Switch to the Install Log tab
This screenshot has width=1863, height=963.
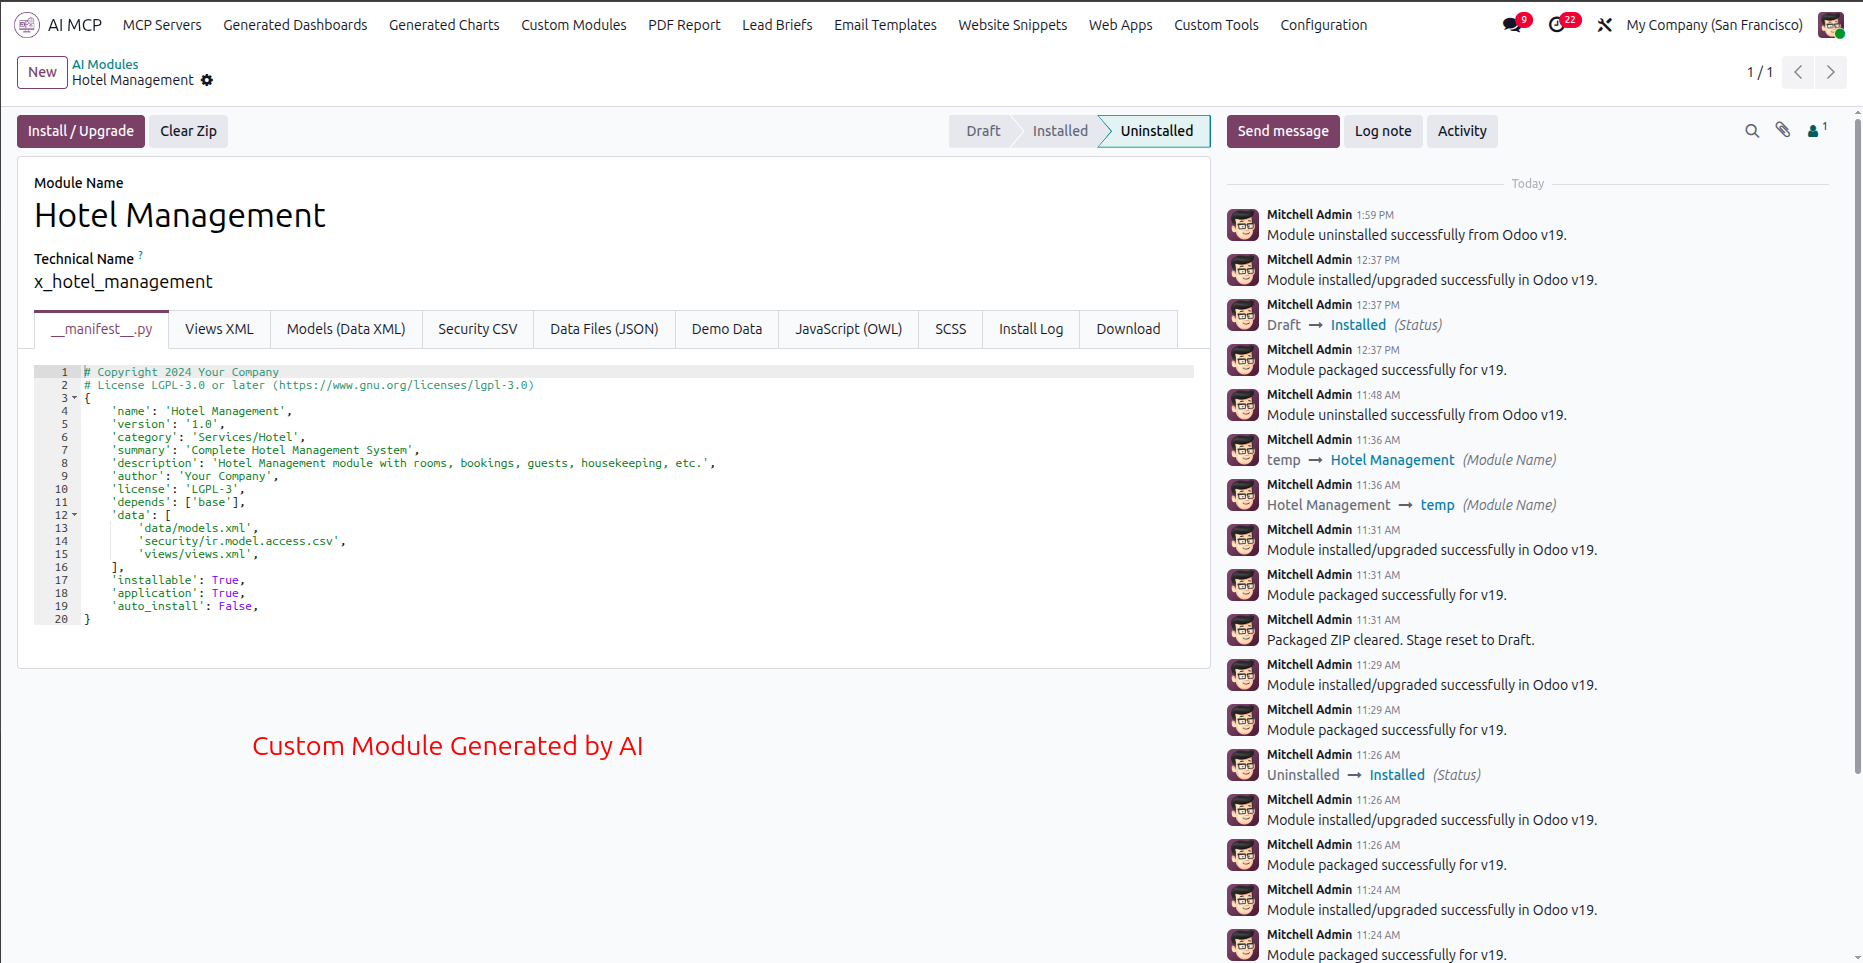[1031, 329]
